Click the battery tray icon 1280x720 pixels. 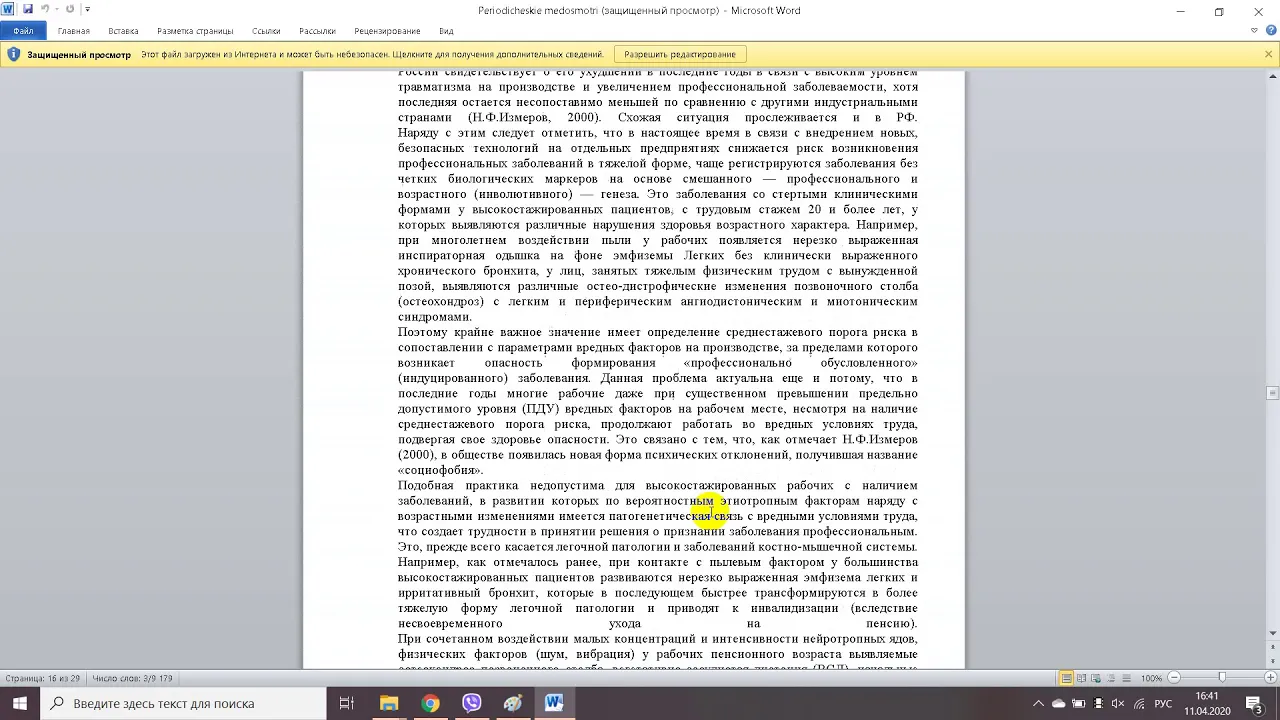1078,704
